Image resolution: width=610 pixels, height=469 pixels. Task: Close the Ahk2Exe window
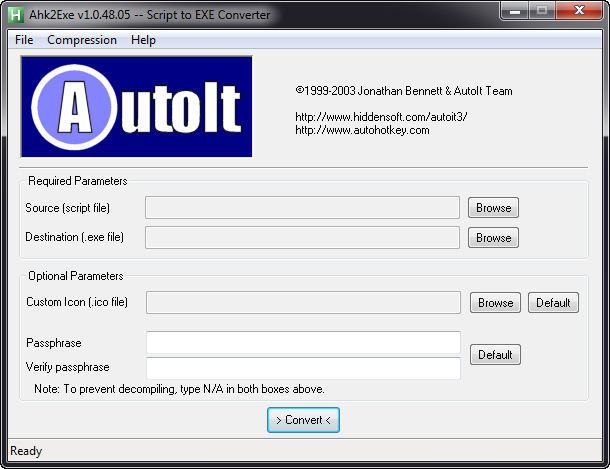(x=580, y=11)
